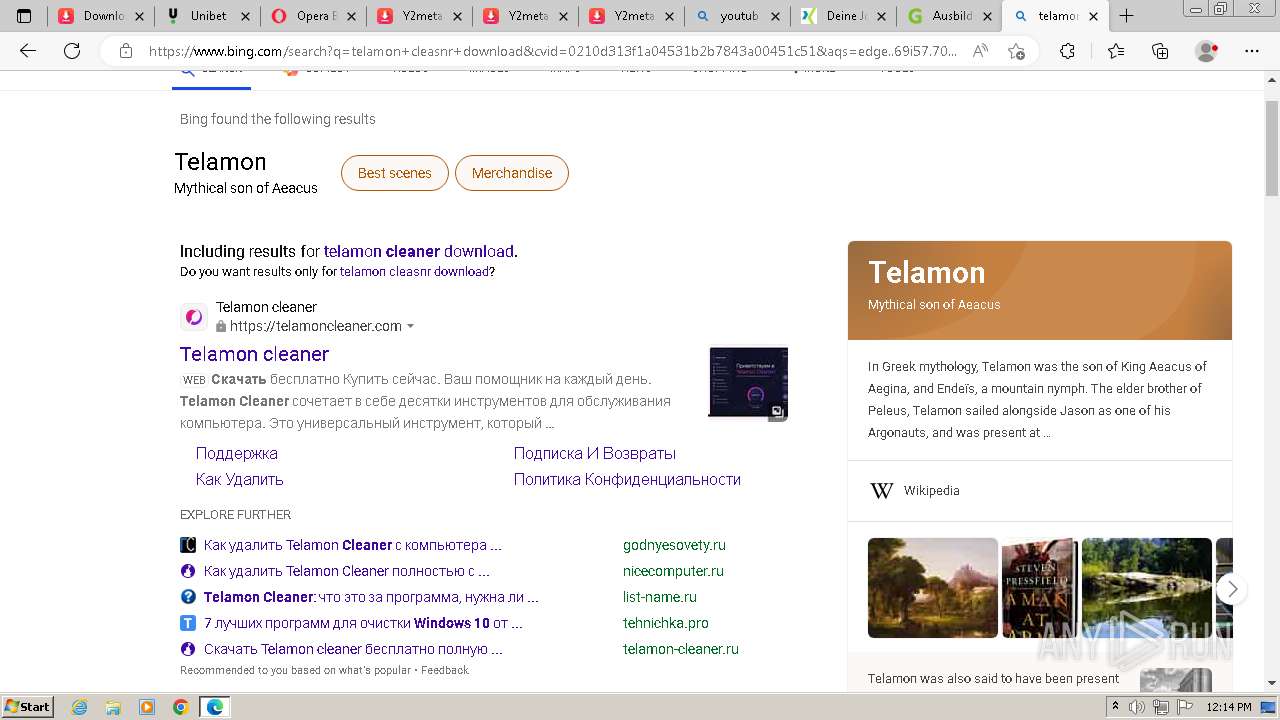
Task: Add this page to favorites
Action: coord(1016,51)
